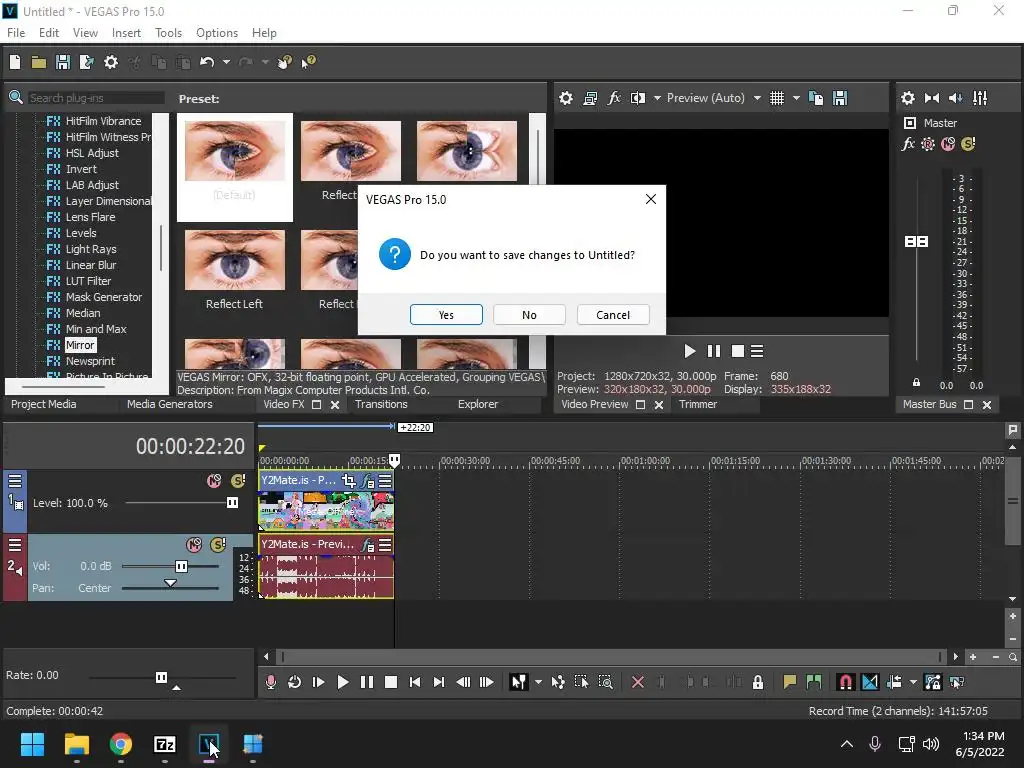Open audio track 2 hamburger menu
Viewport: 1024px width, 768px height.
(x=15, y=545)
